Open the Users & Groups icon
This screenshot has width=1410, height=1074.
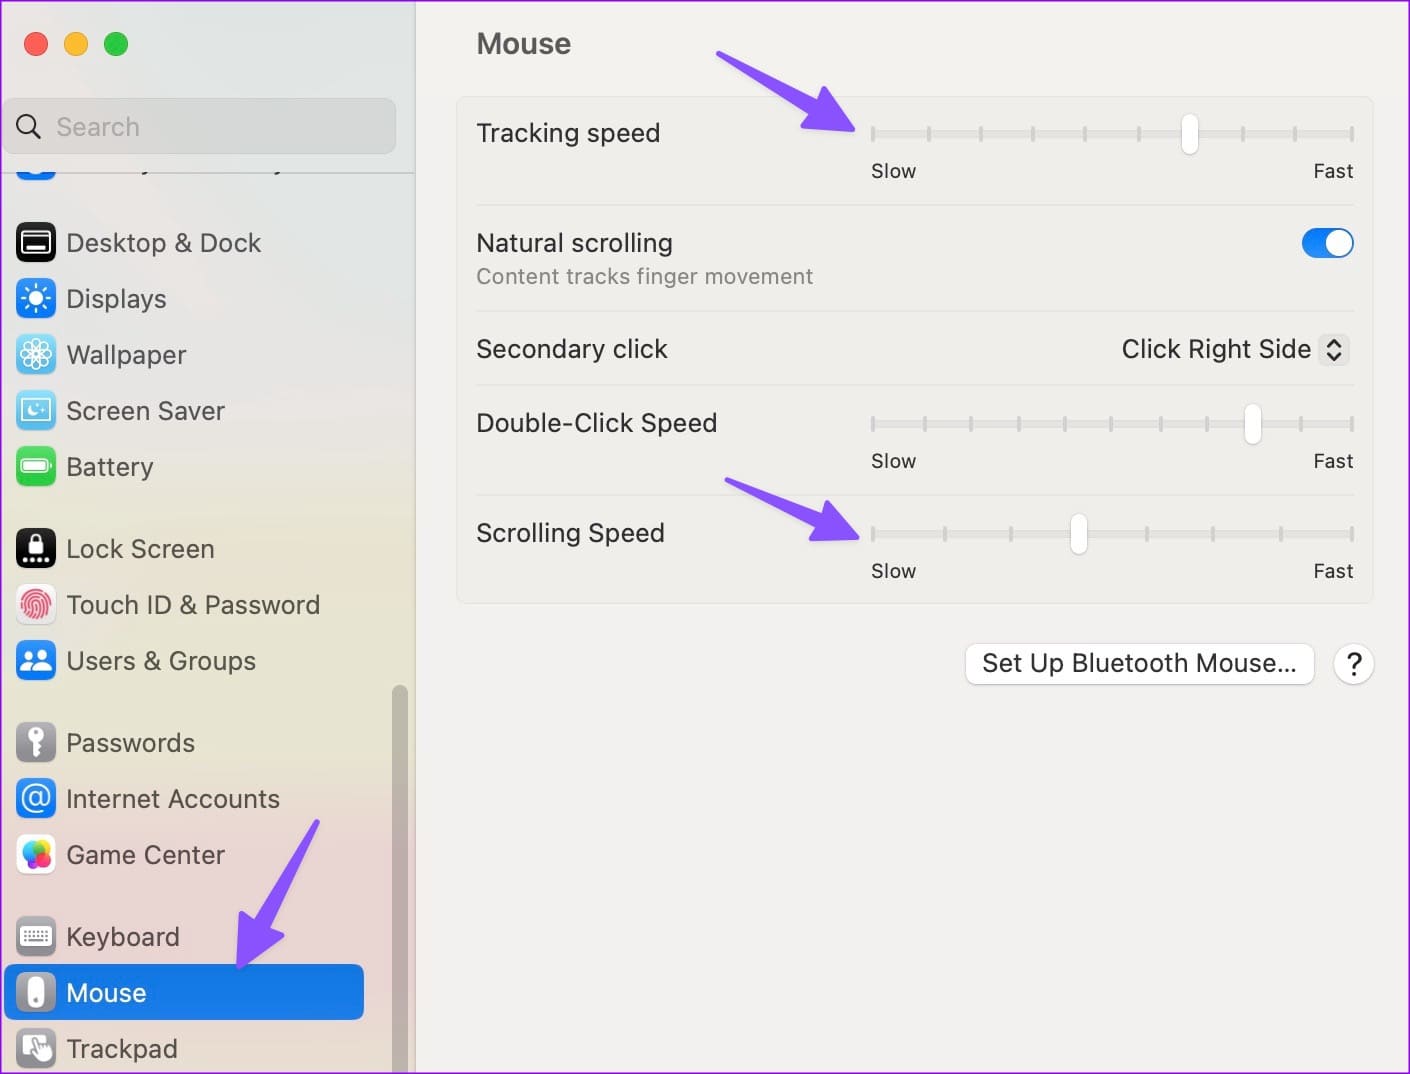(36, 661)
